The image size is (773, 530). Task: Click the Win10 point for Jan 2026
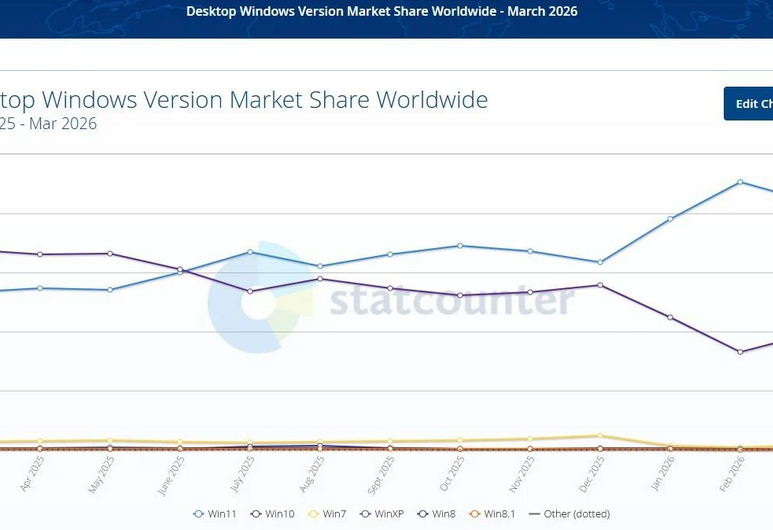(670, 317)
